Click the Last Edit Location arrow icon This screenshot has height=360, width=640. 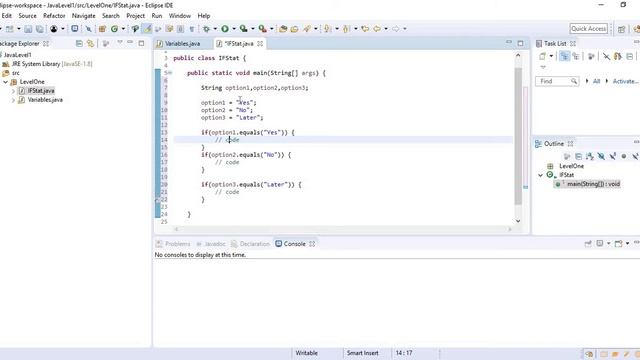pyautogui.click(x=365, y=29)
